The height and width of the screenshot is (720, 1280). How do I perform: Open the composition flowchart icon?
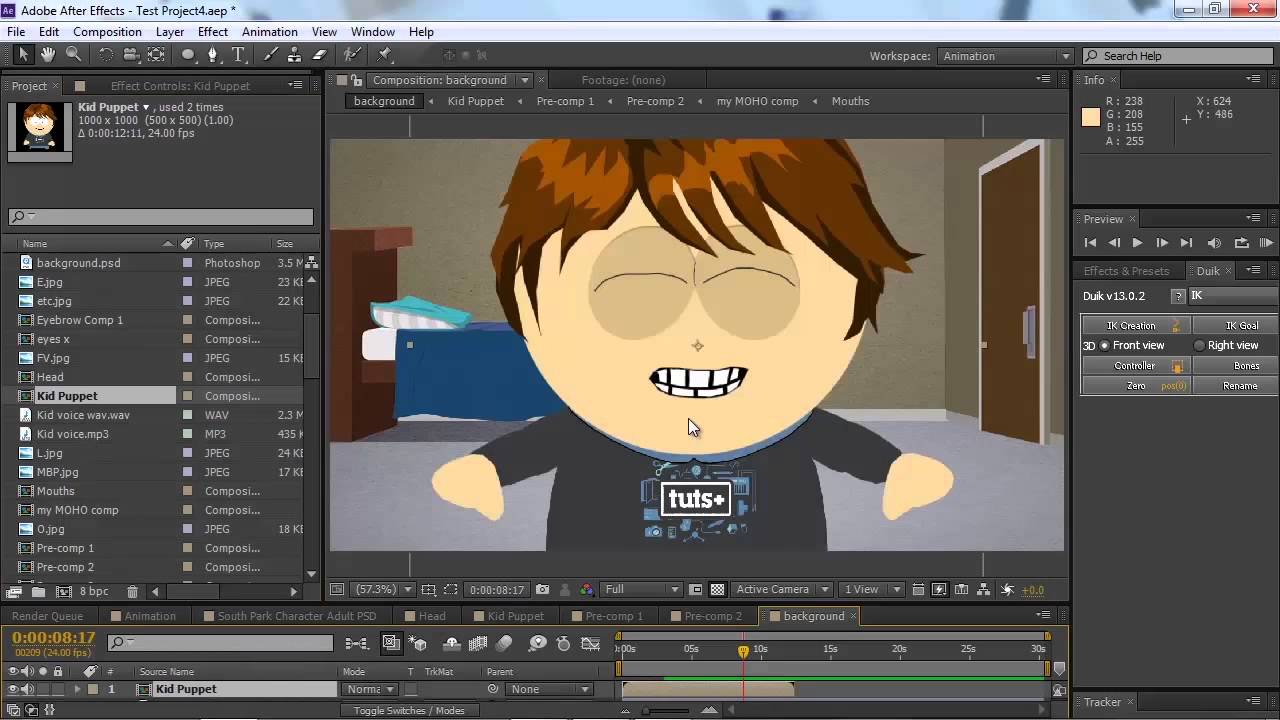(x=984, y=590)
